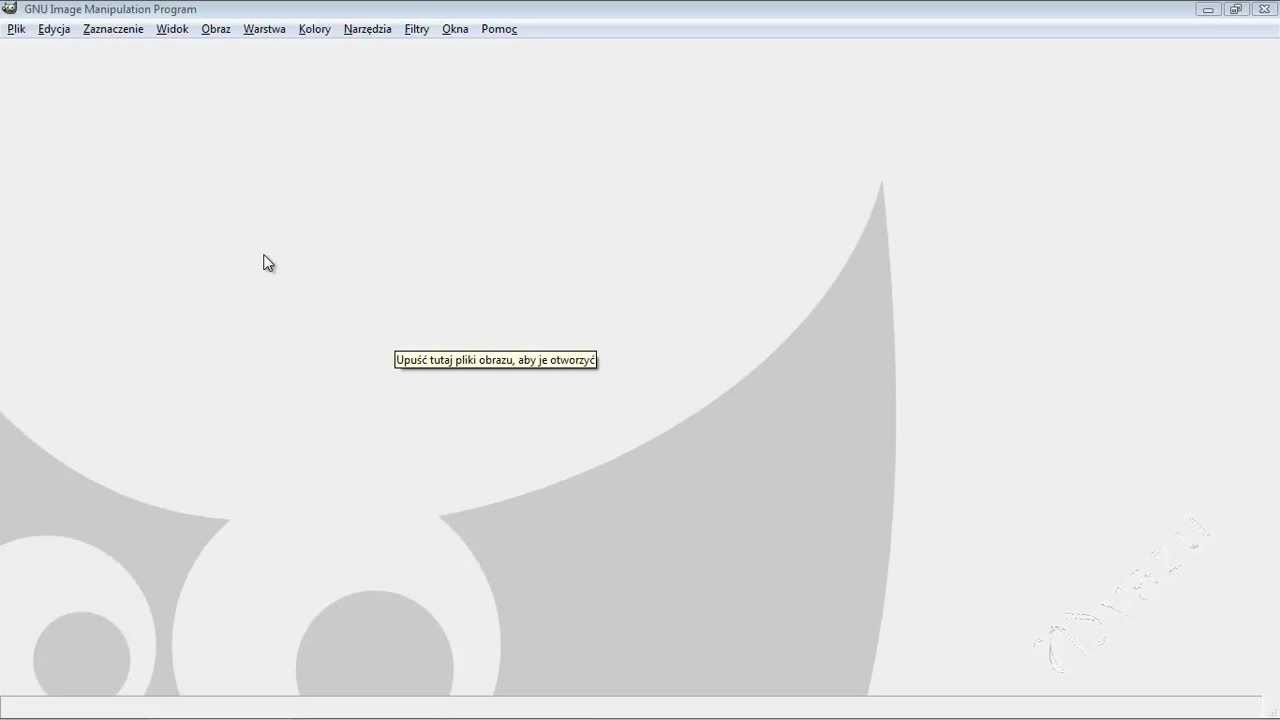Open the Edycja menu

54,29
